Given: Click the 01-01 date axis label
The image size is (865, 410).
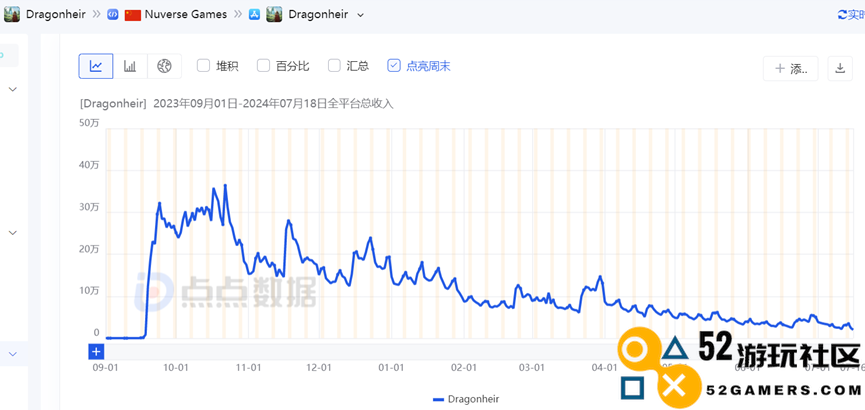Looking at the screenshot, I should tap(392, 367).
